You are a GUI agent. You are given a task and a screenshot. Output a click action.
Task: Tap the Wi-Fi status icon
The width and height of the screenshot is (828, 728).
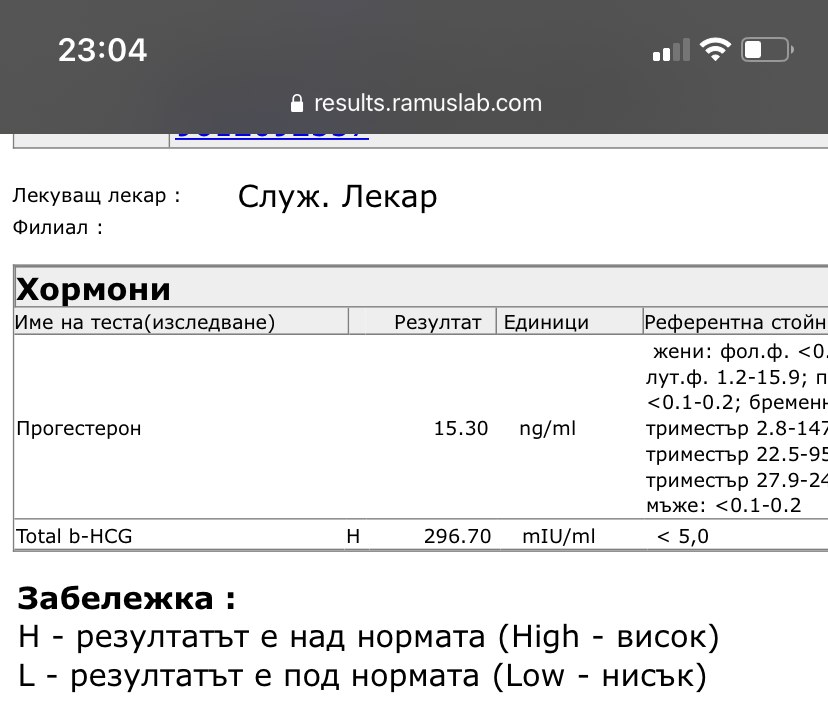click(716, 50)
